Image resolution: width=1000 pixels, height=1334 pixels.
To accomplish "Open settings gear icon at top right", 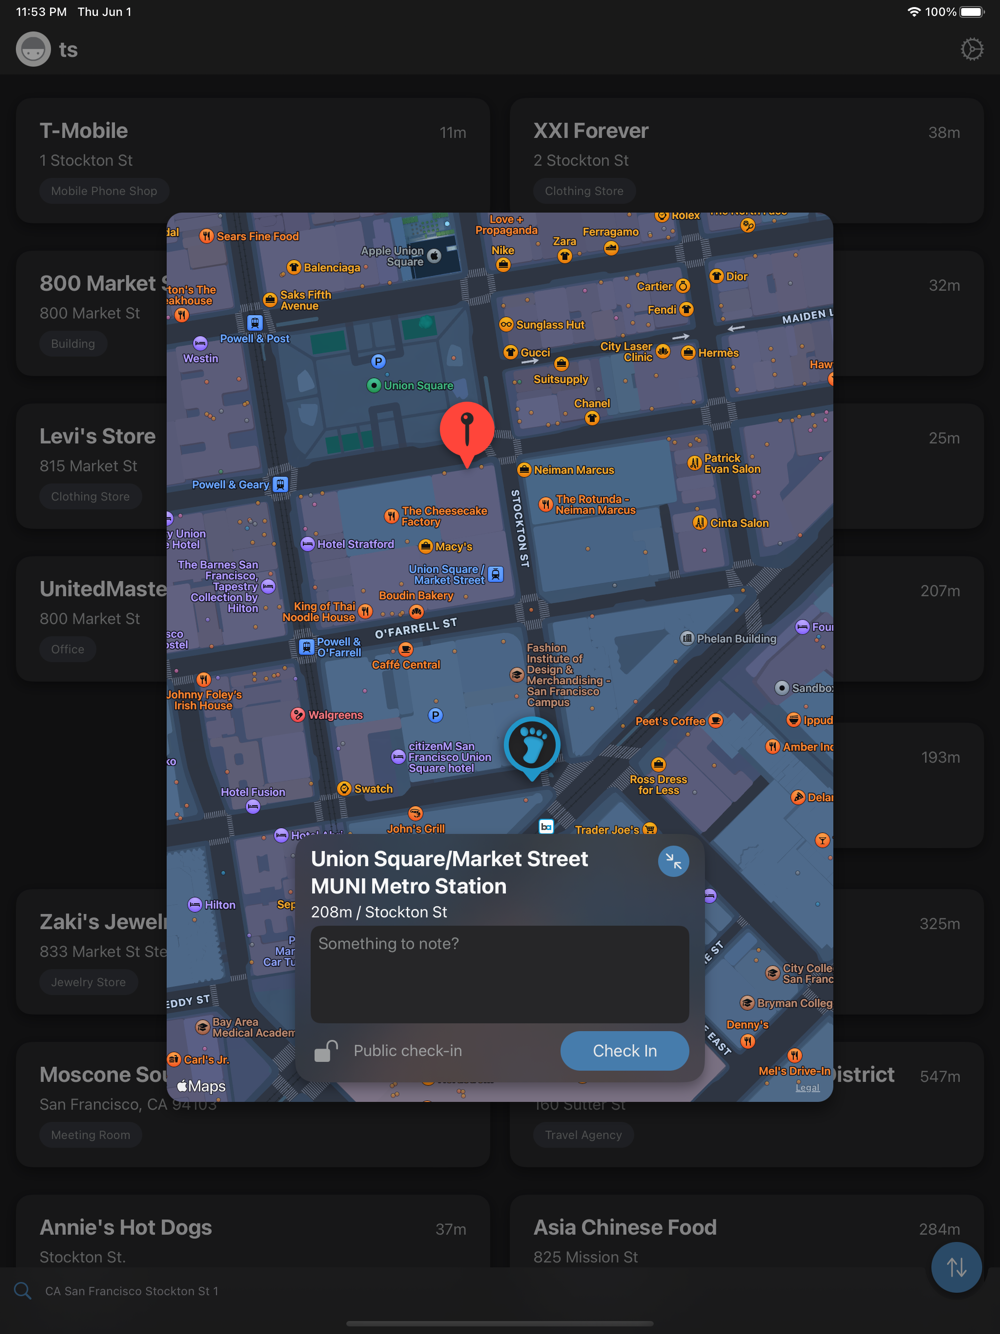I will click(972, 49).
